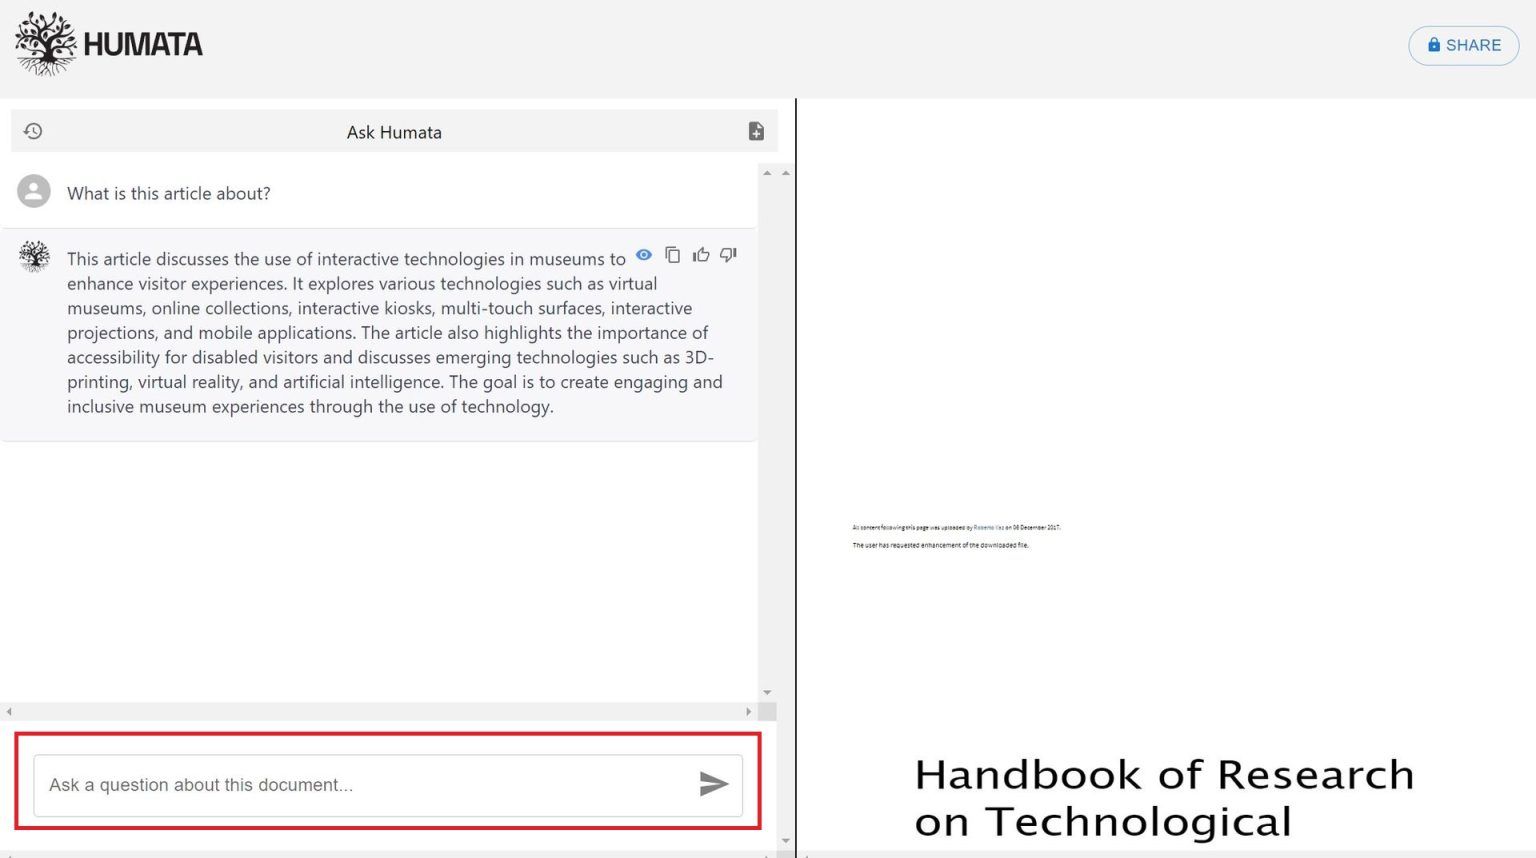Image resolution: width=1536 pixels, height=858 pixels.
Task: Click the Humata tree logo
Action: 46,44
